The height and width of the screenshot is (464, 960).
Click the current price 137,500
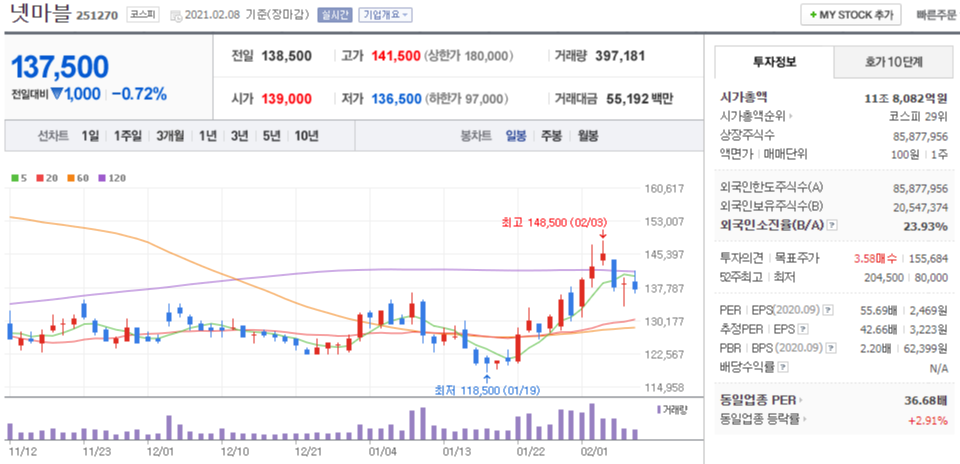click(x=60, y=67)
